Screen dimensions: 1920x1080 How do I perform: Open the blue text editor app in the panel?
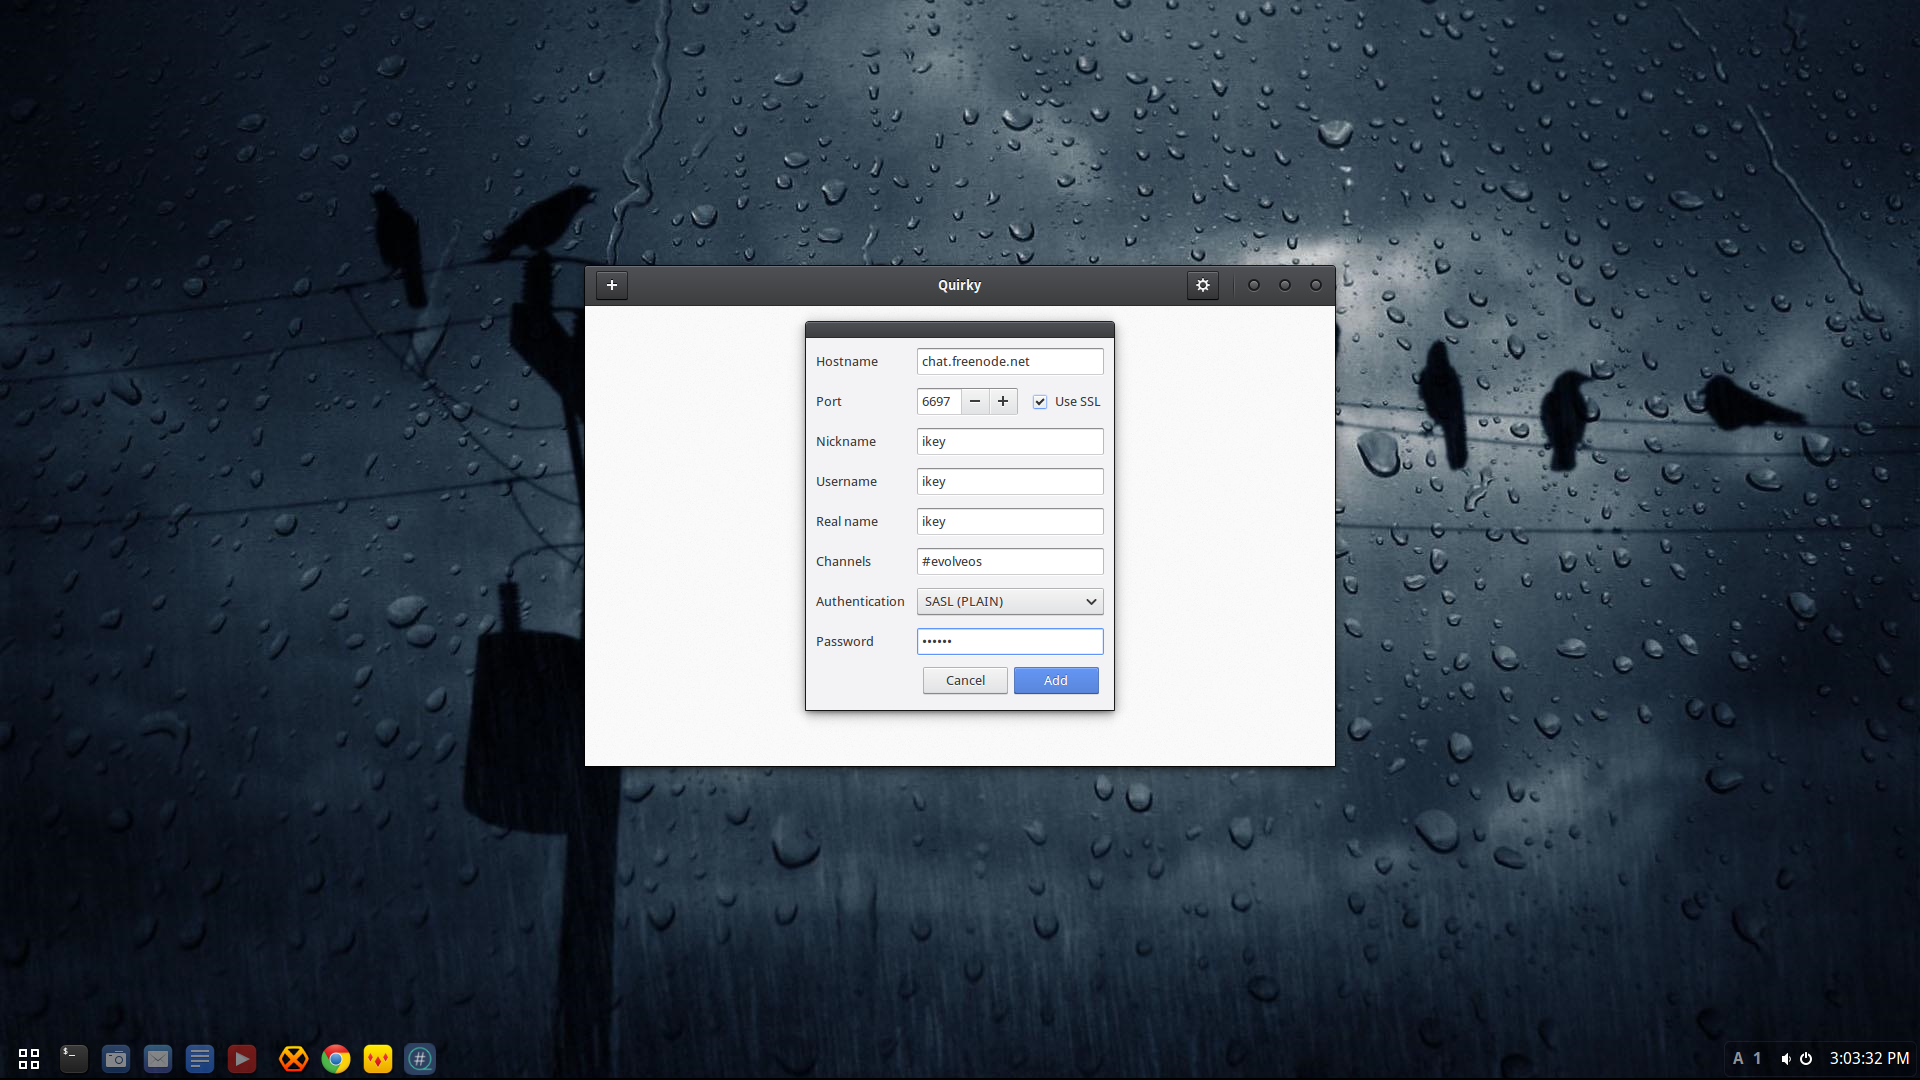[200, 1058]
